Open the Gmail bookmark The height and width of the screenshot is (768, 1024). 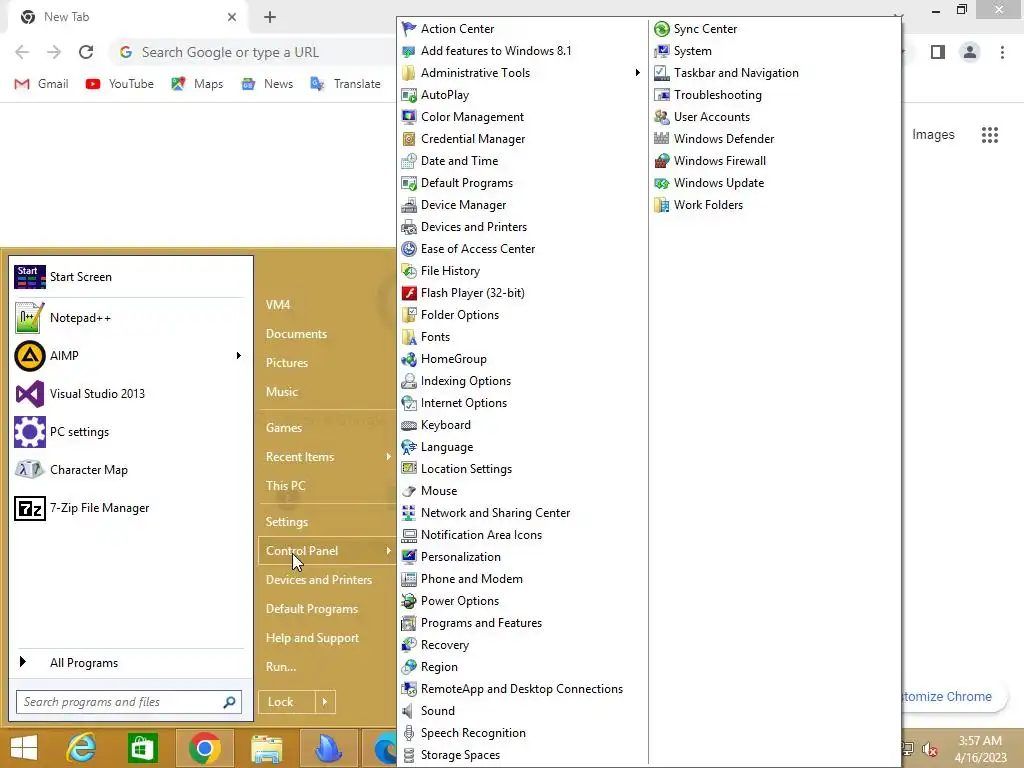point(41,84)
